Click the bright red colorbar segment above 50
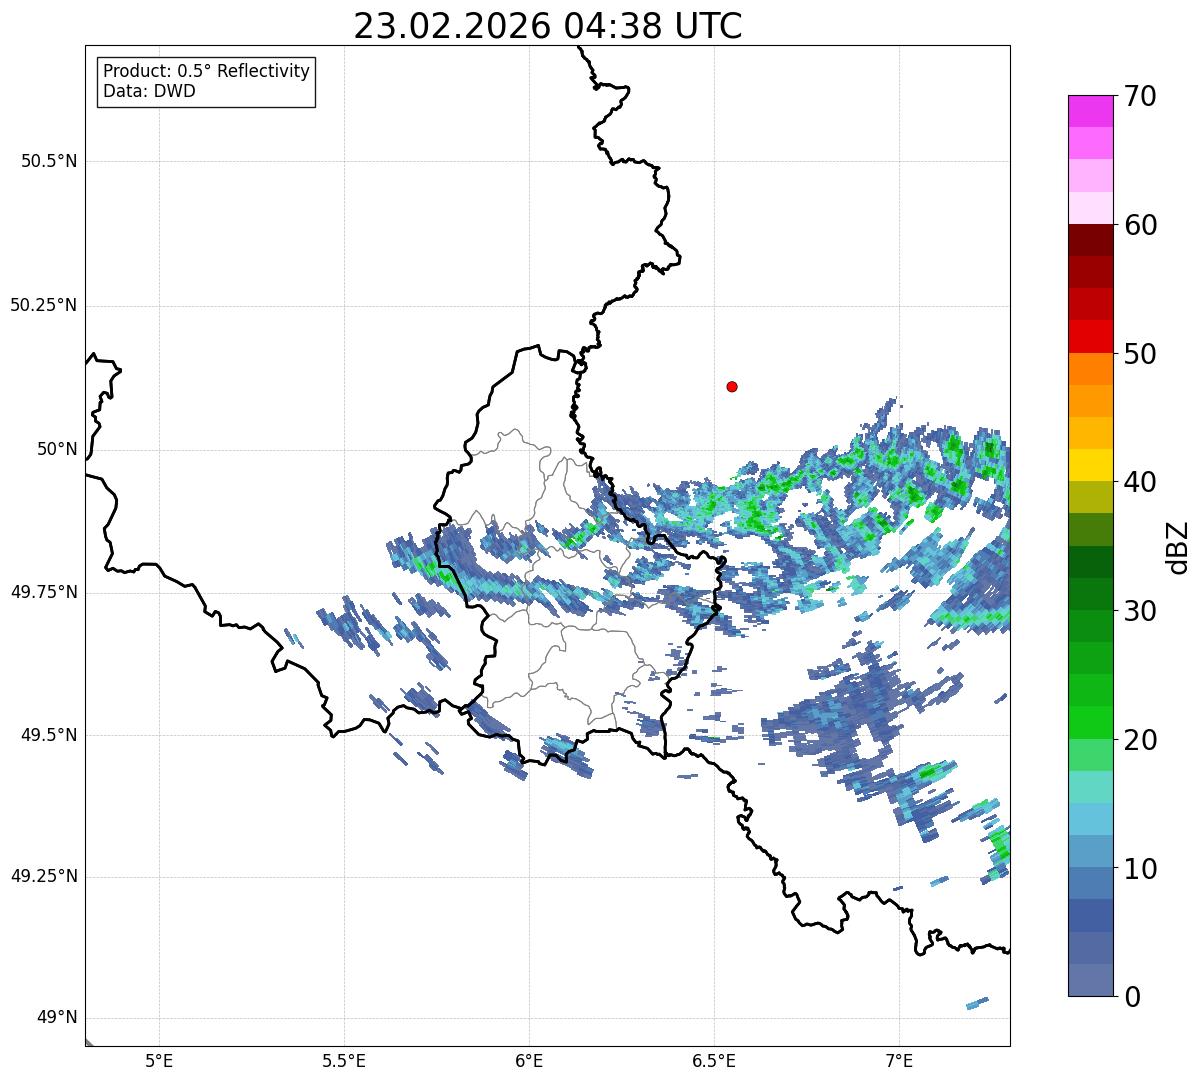The image size is (1202, 1081). click(x=1090, y=337)
